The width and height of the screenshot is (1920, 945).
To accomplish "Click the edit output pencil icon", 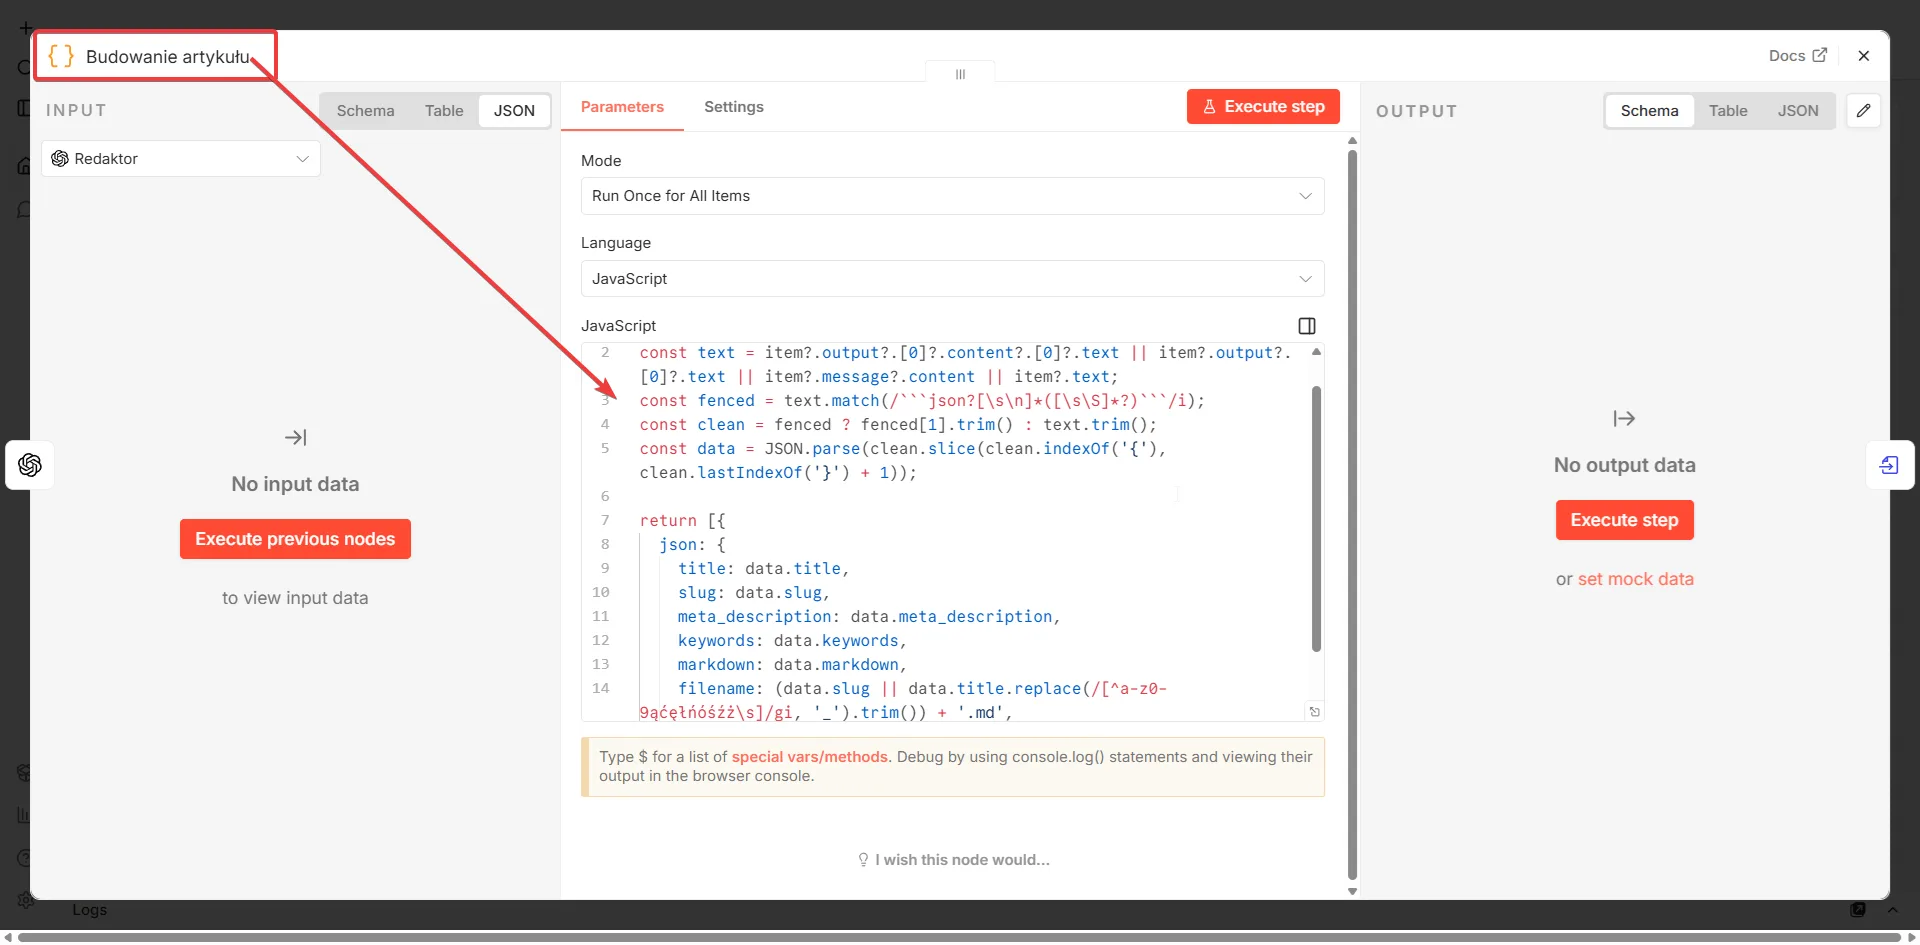I will coord(1863,111).
